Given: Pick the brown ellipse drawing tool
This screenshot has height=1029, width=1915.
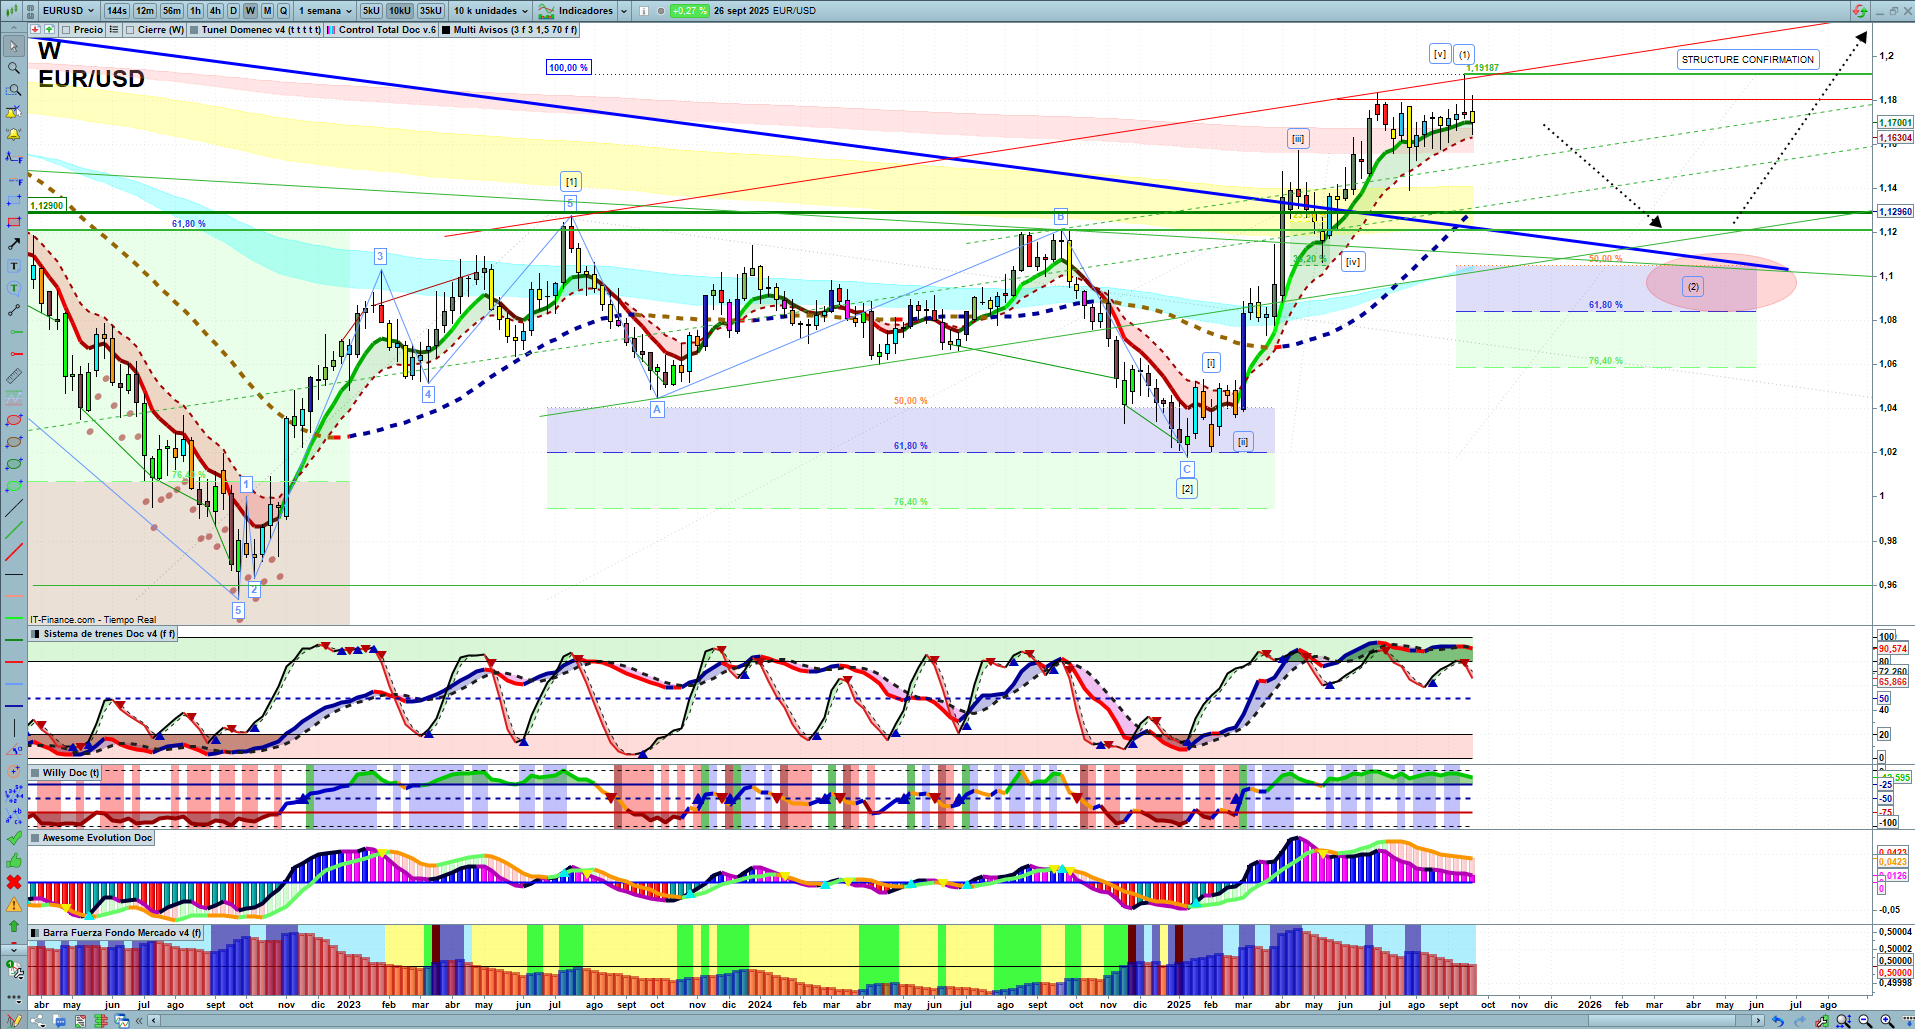Looking at the screenshot, I should click(14, 442).
